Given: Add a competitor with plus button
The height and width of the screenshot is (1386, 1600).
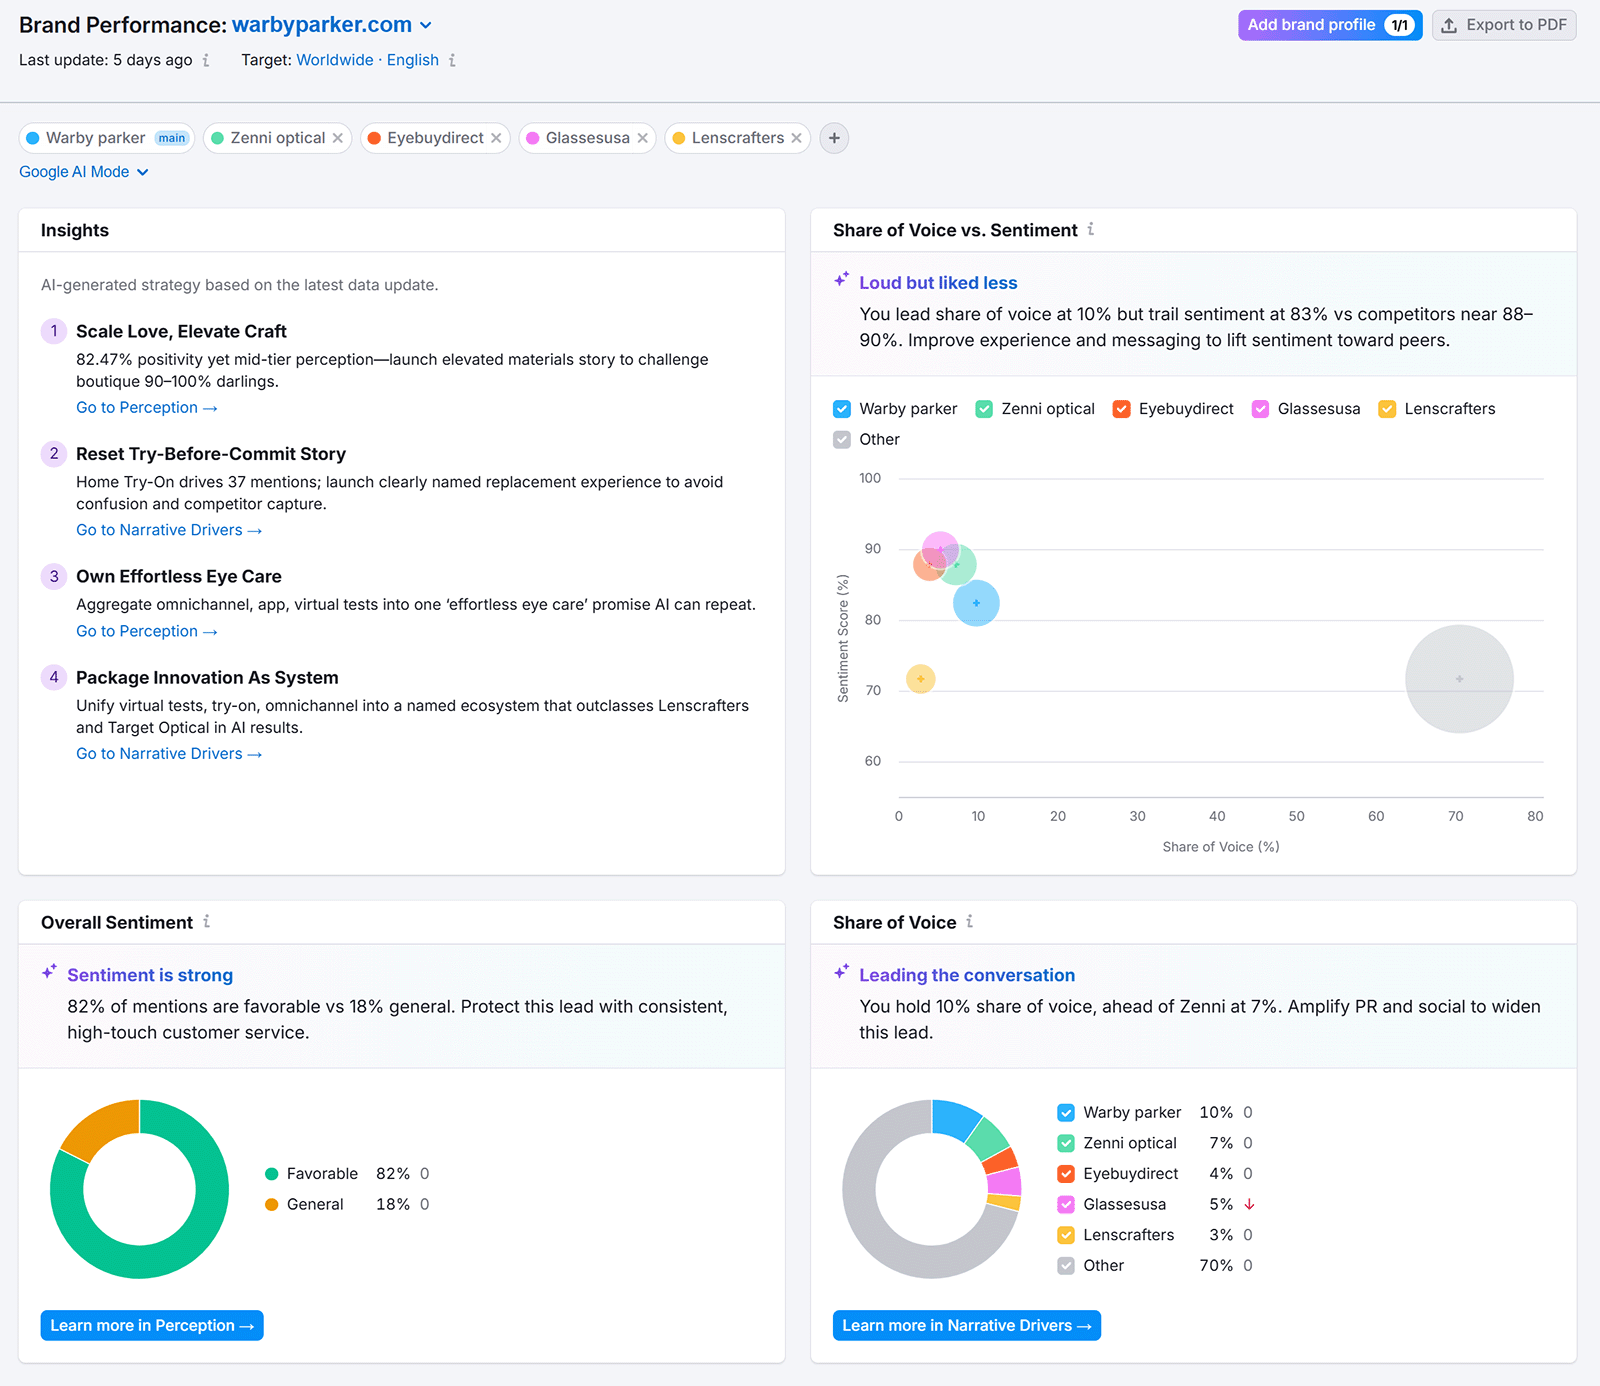Looking at the screenshot, I should (x=834, y=138).
